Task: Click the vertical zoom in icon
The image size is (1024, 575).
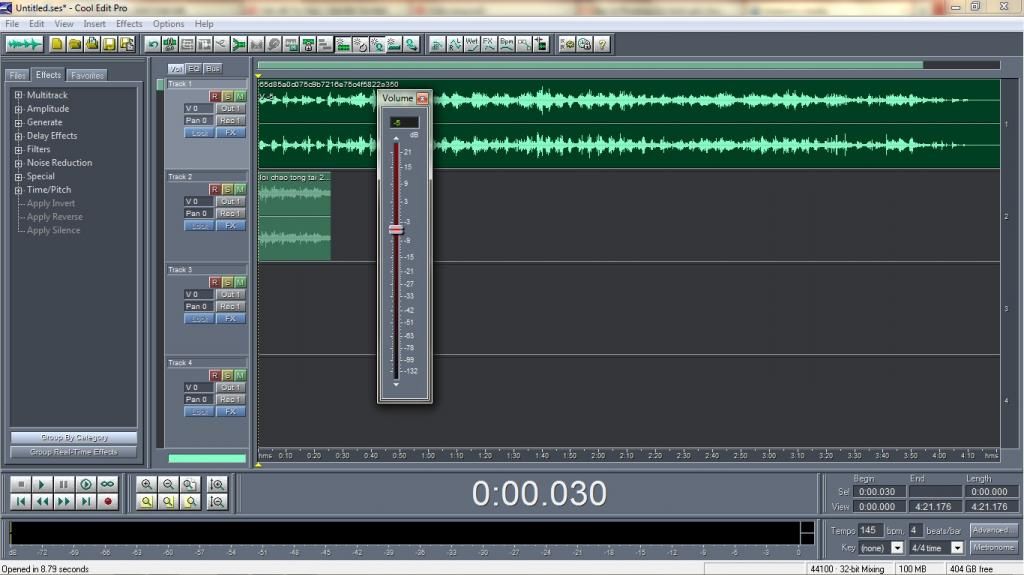Action: tap(217, 484)
